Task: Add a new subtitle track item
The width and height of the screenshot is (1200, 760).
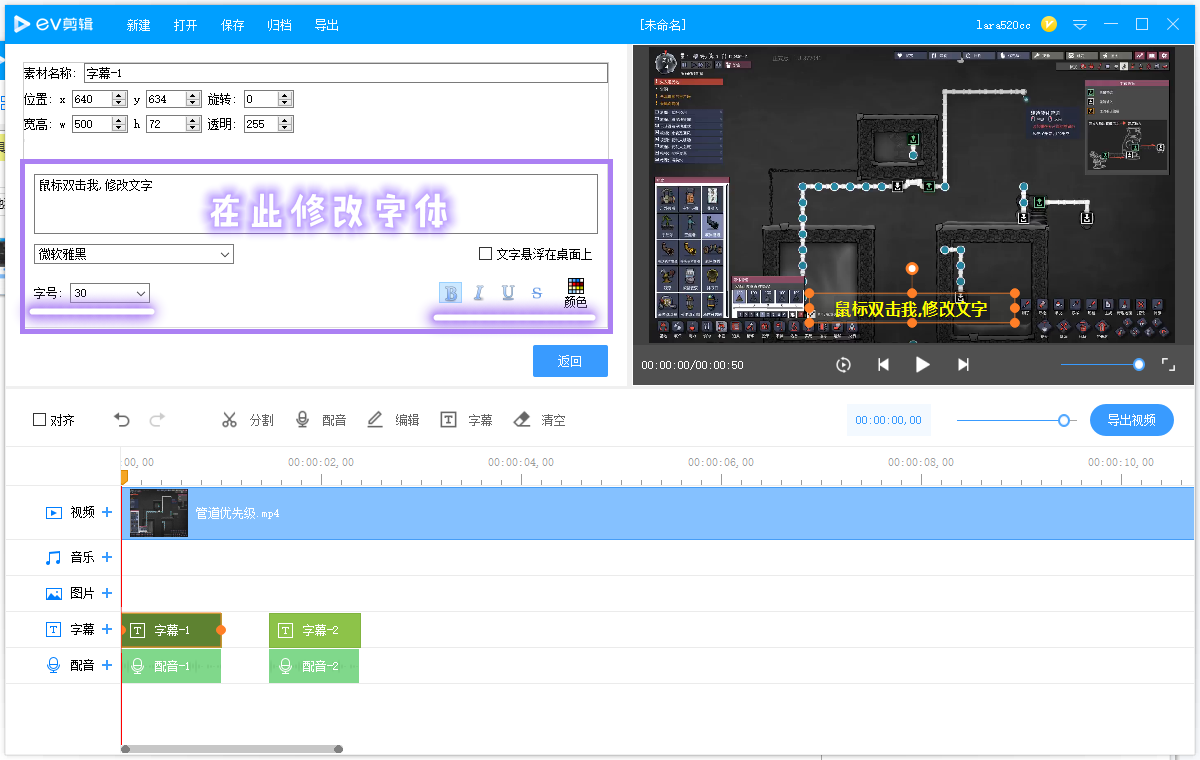Action: tap(107, 629)
